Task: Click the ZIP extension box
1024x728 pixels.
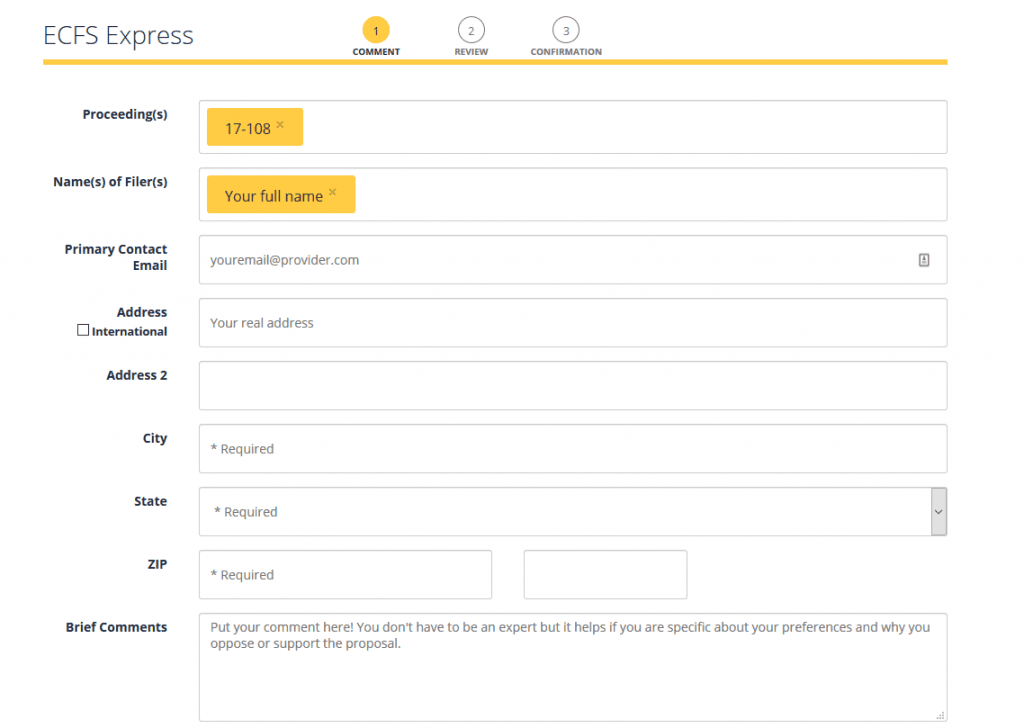Action: 605,575
